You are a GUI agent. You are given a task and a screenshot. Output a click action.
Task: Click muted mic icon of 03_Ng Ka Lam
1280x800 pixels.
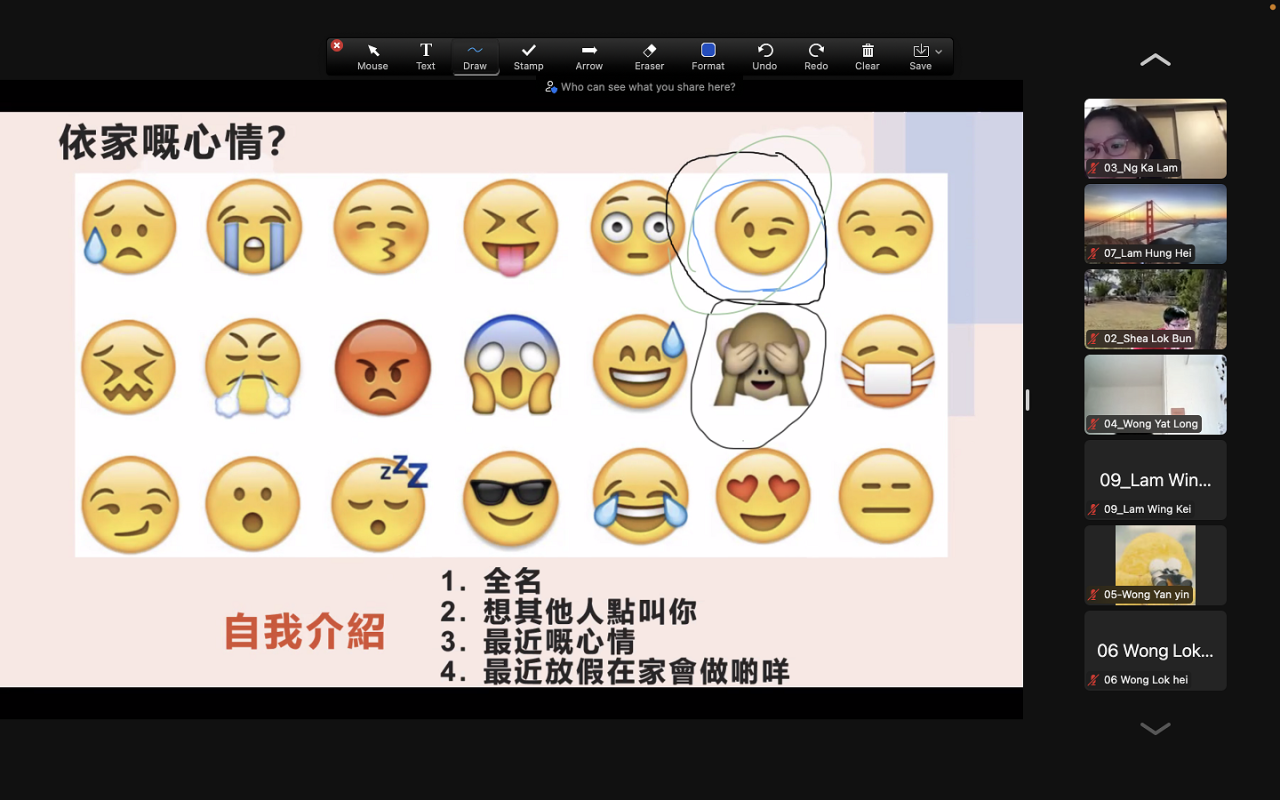(x=1094, y=168)
